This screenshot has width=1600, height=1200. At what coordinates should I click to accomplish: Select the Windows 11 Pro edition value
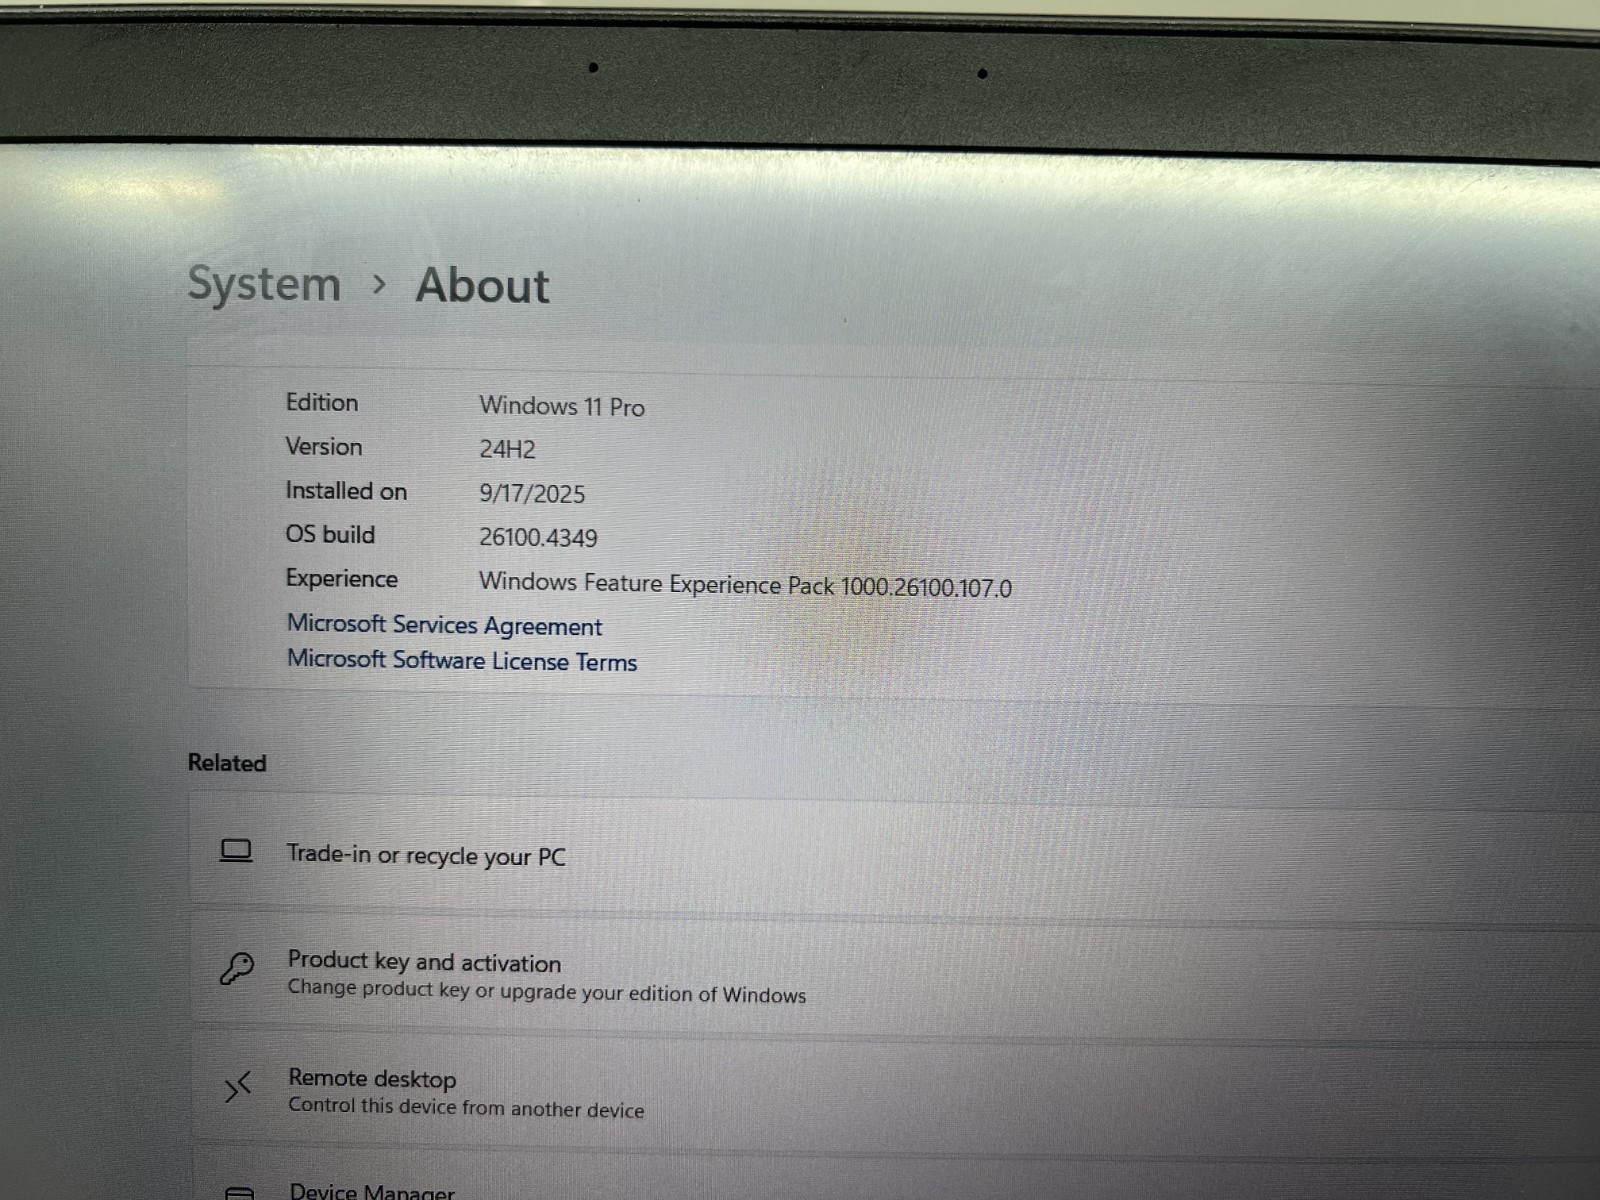(x=562, y=406)
